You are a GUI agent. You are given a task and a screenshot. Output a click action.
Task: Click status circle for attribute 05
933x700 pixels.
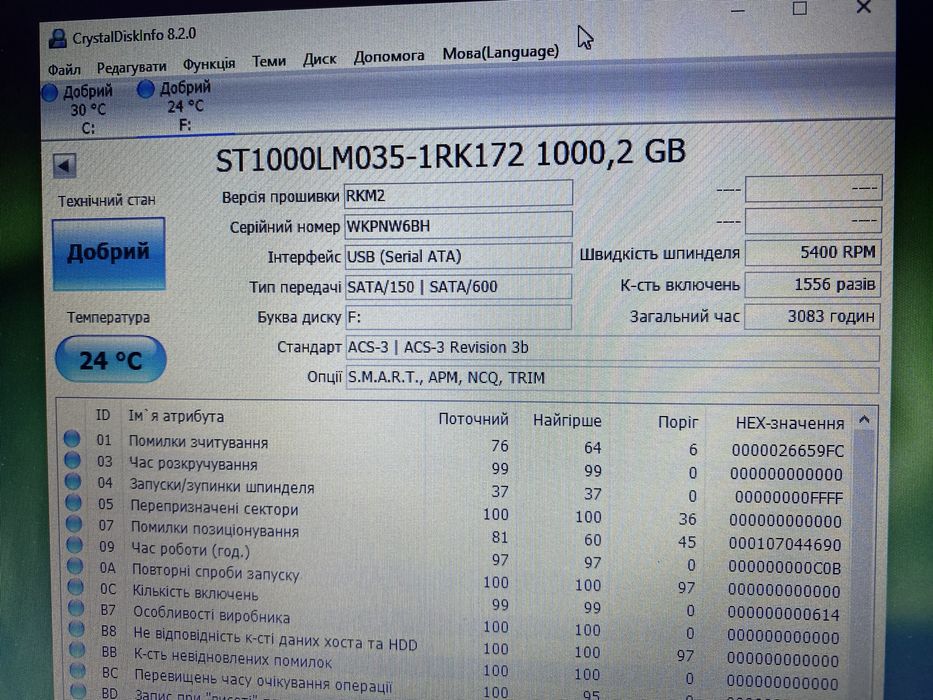click(x=73, y=502)
